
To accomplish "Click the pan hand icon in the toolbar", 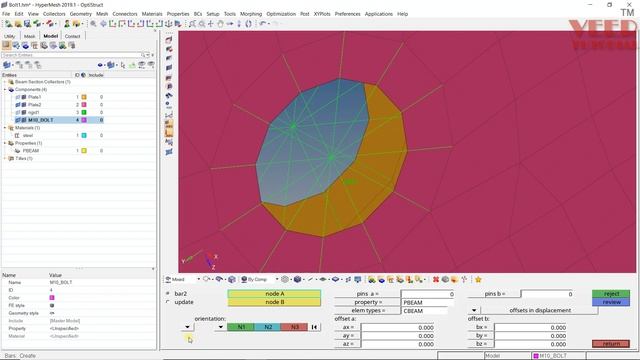I will coord(220,24).
